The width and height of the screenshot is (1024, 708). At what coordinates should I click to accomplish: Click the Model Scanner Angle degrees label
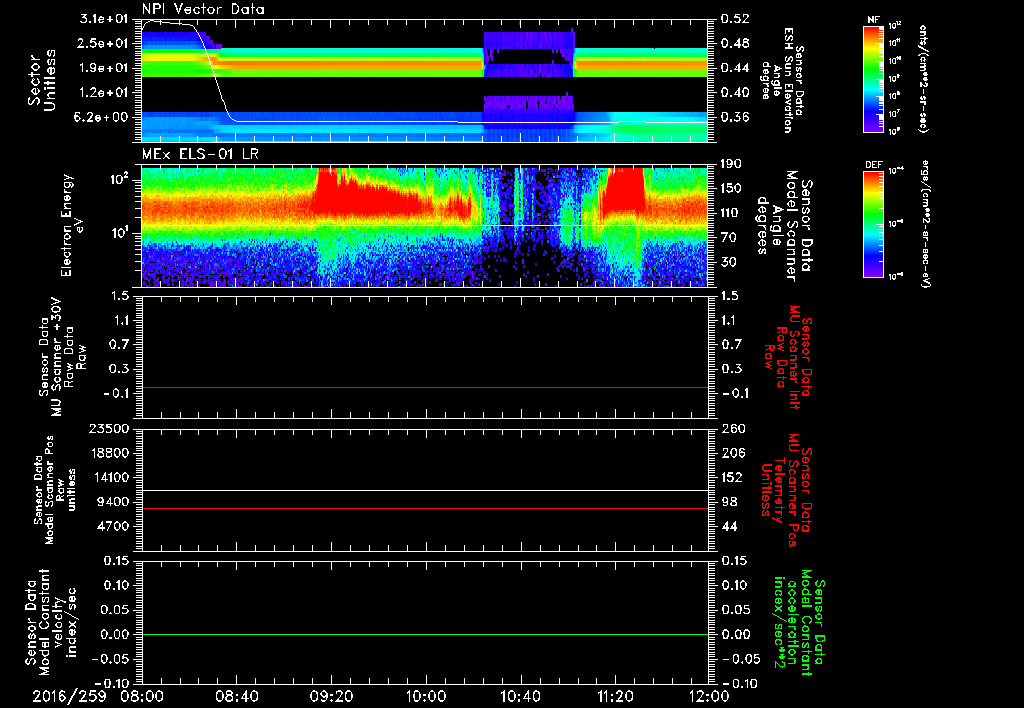(x=784, y=225)
